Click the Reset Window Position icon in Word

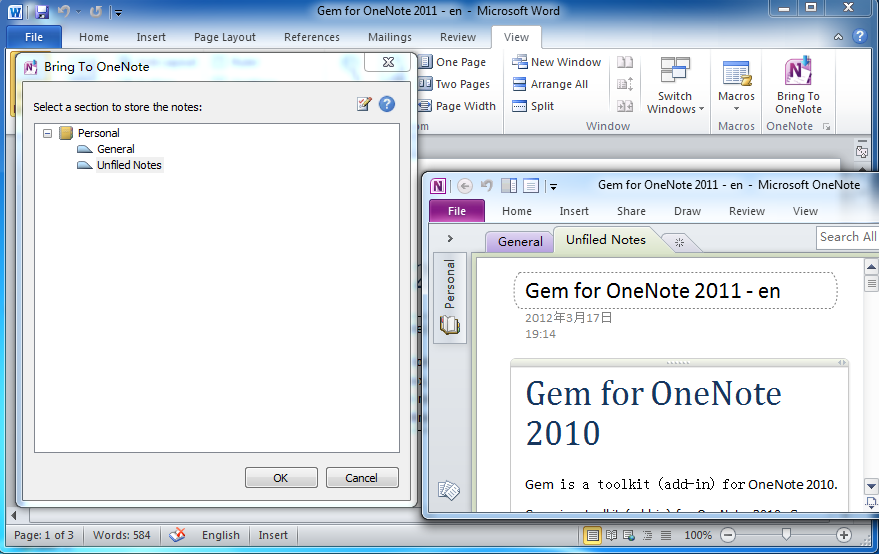pos(625,106)
